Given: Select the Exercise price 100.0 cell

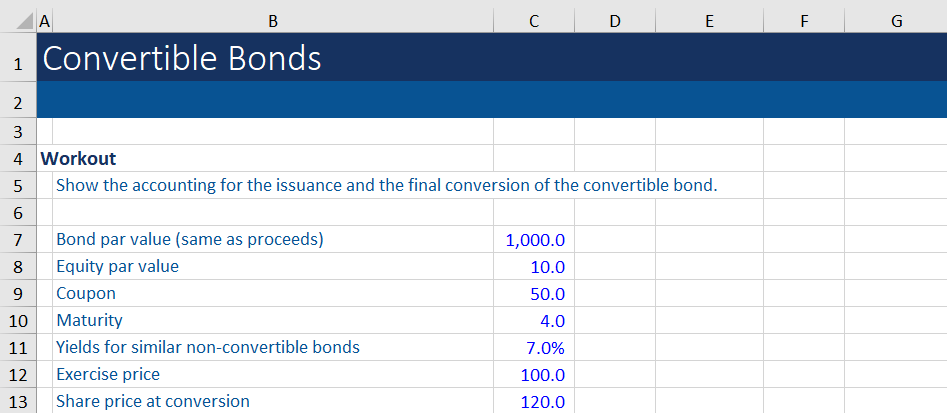Looking at the screenshot, I should pos(535,375).
